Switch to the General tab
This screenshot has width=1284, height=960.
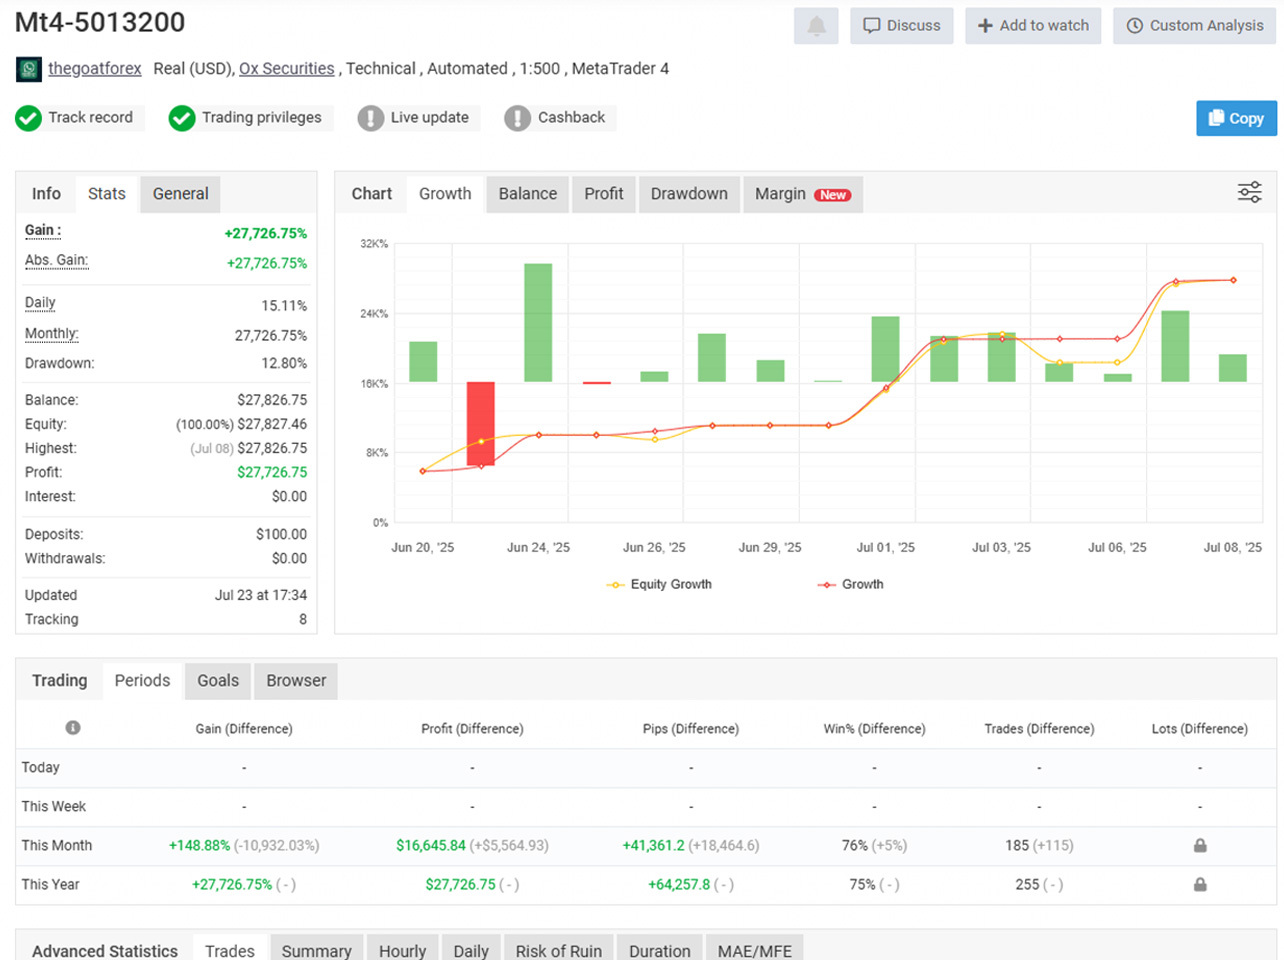point(181,194)
